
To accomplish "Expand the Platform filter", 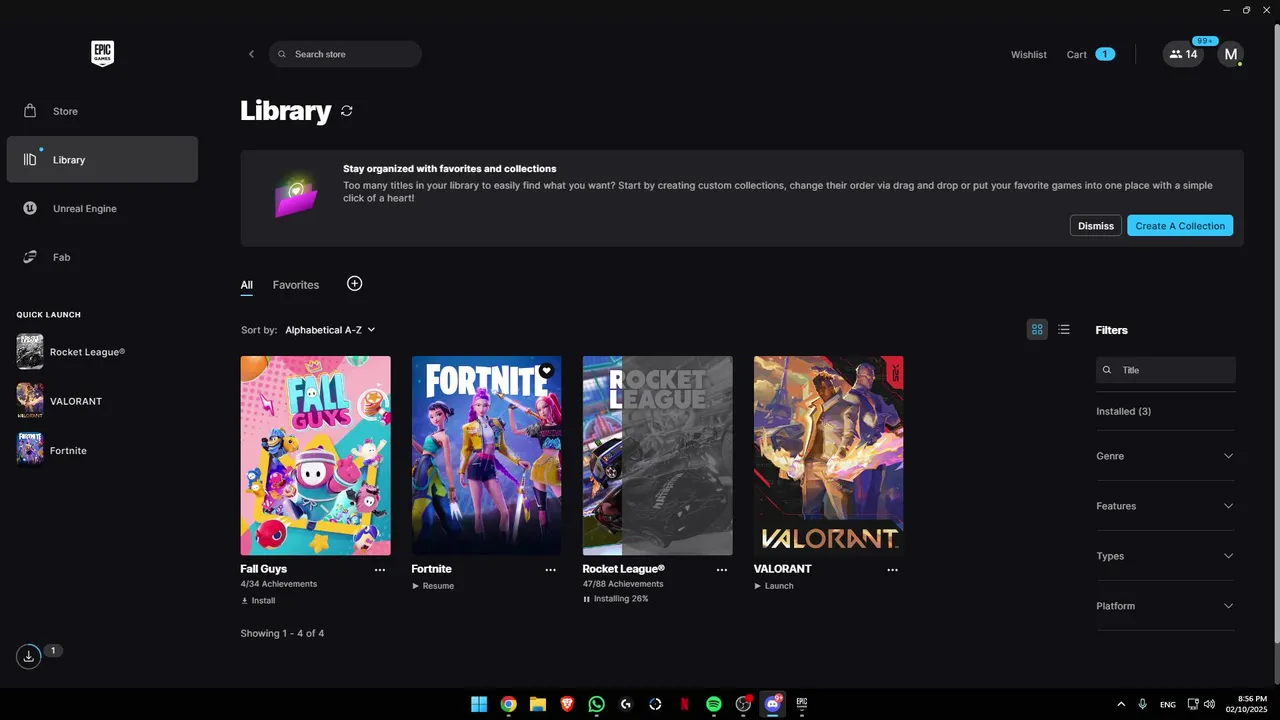I will 1166,606.
